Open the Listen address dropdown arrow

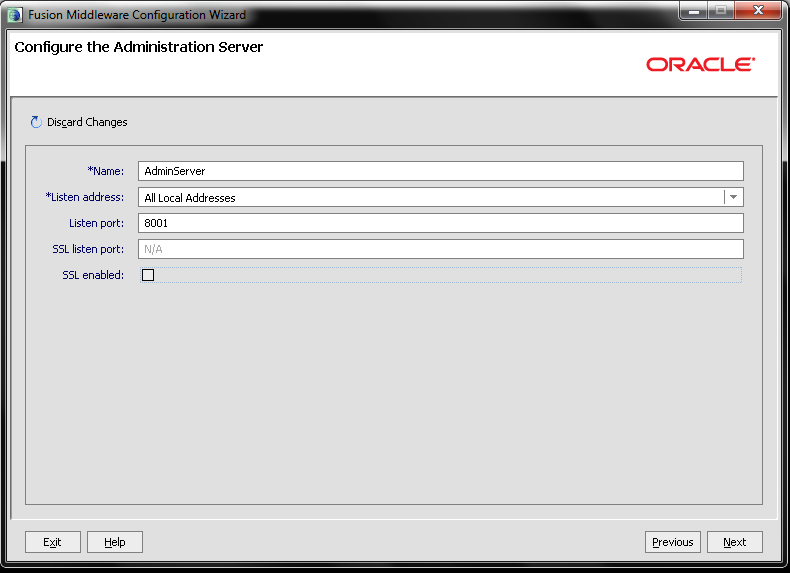(x=734, y=197)
